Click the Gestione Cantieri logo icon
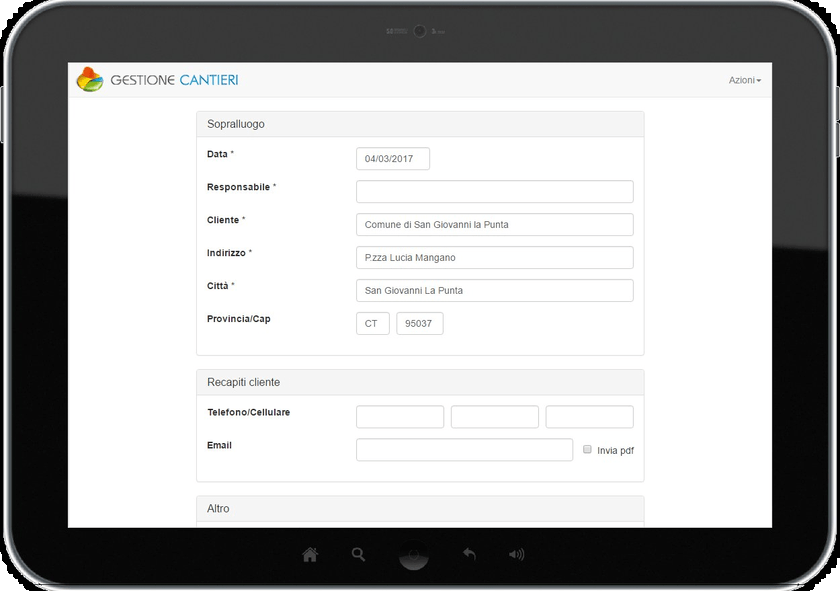The height and width of the screenshot is (591, 840). coord(90,80)
